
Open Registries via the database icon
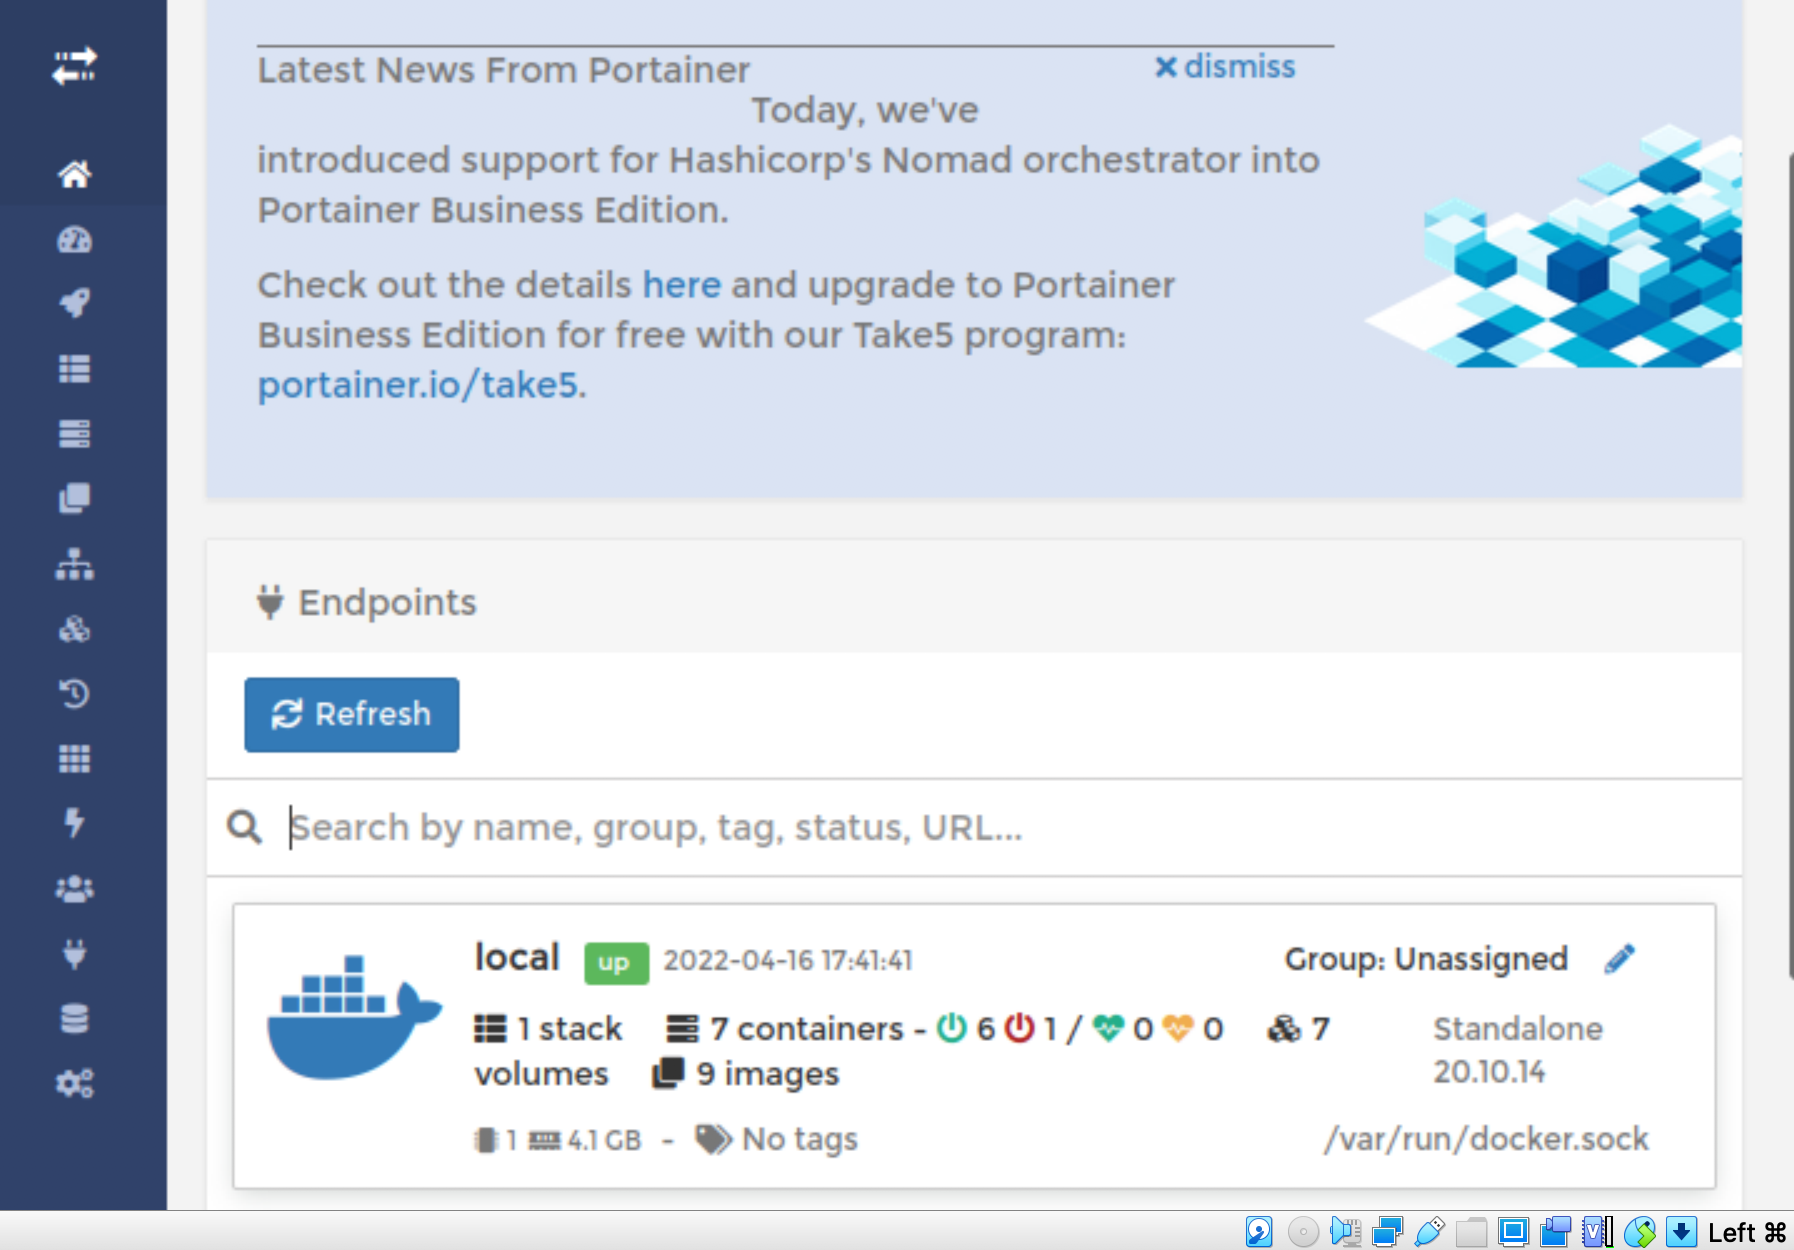click(x=75, y=1017)
